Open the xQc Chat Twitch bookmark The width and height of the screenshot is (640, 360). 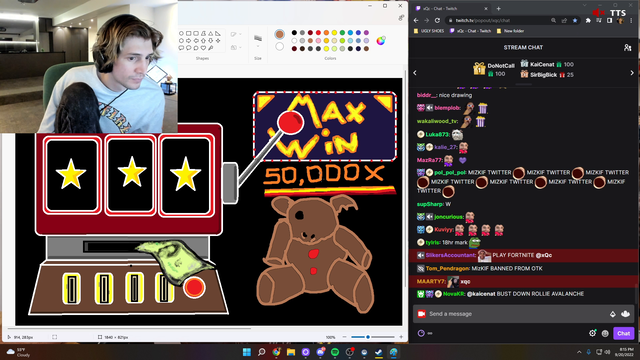(x=470, y=31)
